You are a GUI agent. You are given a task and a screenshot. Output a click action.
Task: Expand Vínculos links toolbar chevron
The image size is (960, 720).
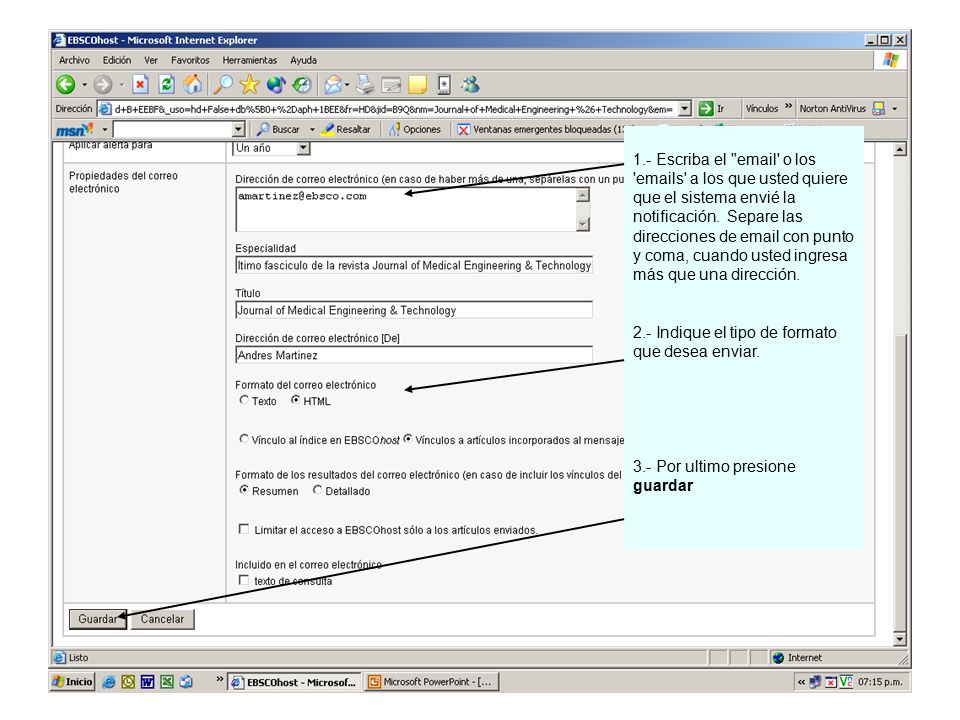click(x=789, y=107)
